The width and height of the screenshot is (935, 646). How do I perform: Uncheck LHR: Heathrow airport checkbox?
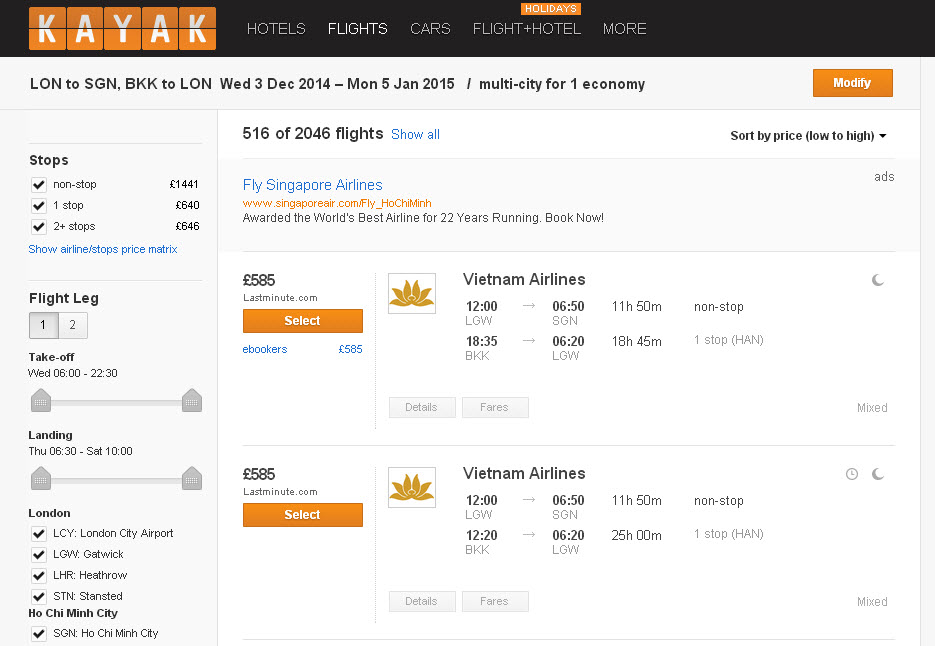[x=39, y=575]
